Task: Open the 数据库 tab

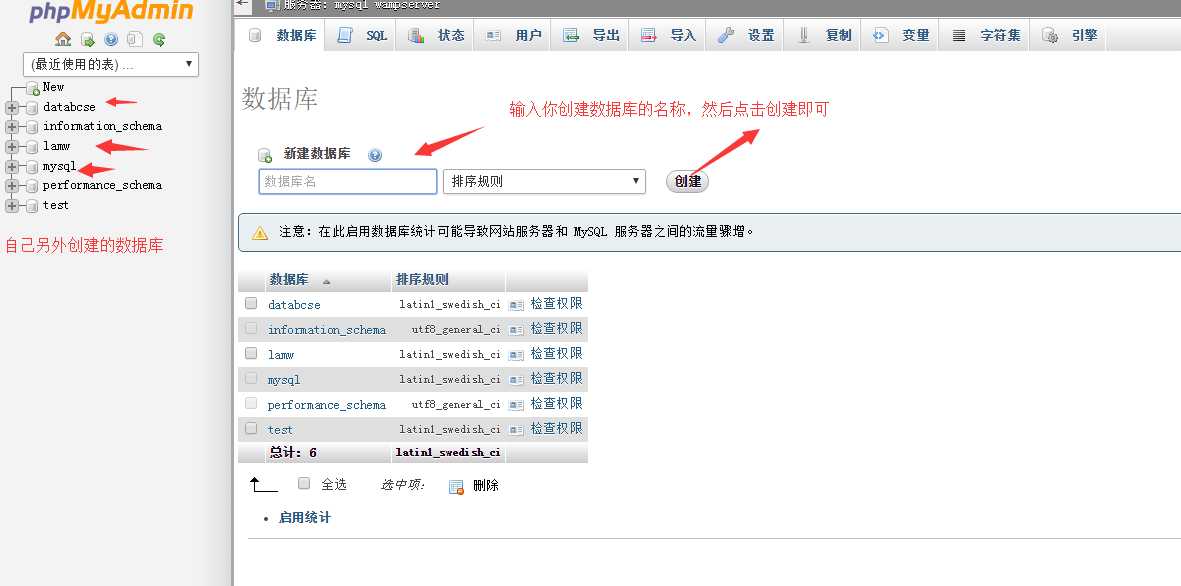Action: click(x=282, y=35)
